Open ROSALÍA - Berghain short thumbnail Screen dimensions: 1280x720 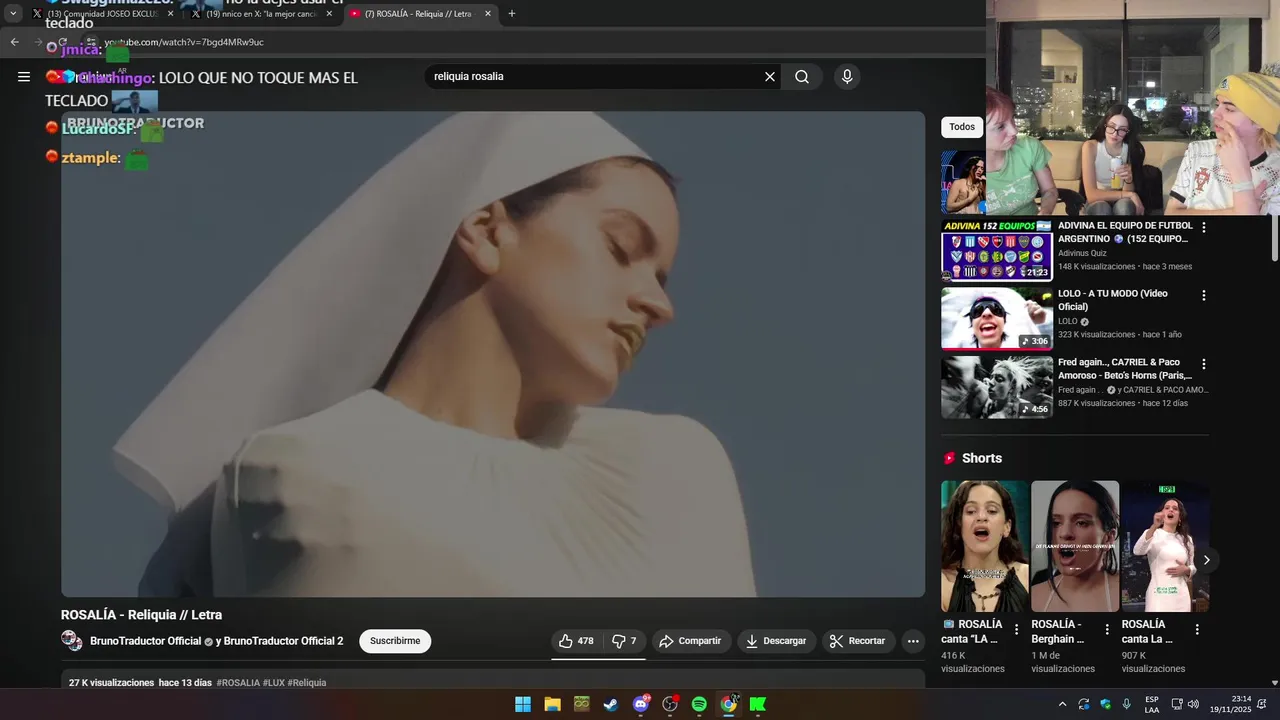point(1075,546)
